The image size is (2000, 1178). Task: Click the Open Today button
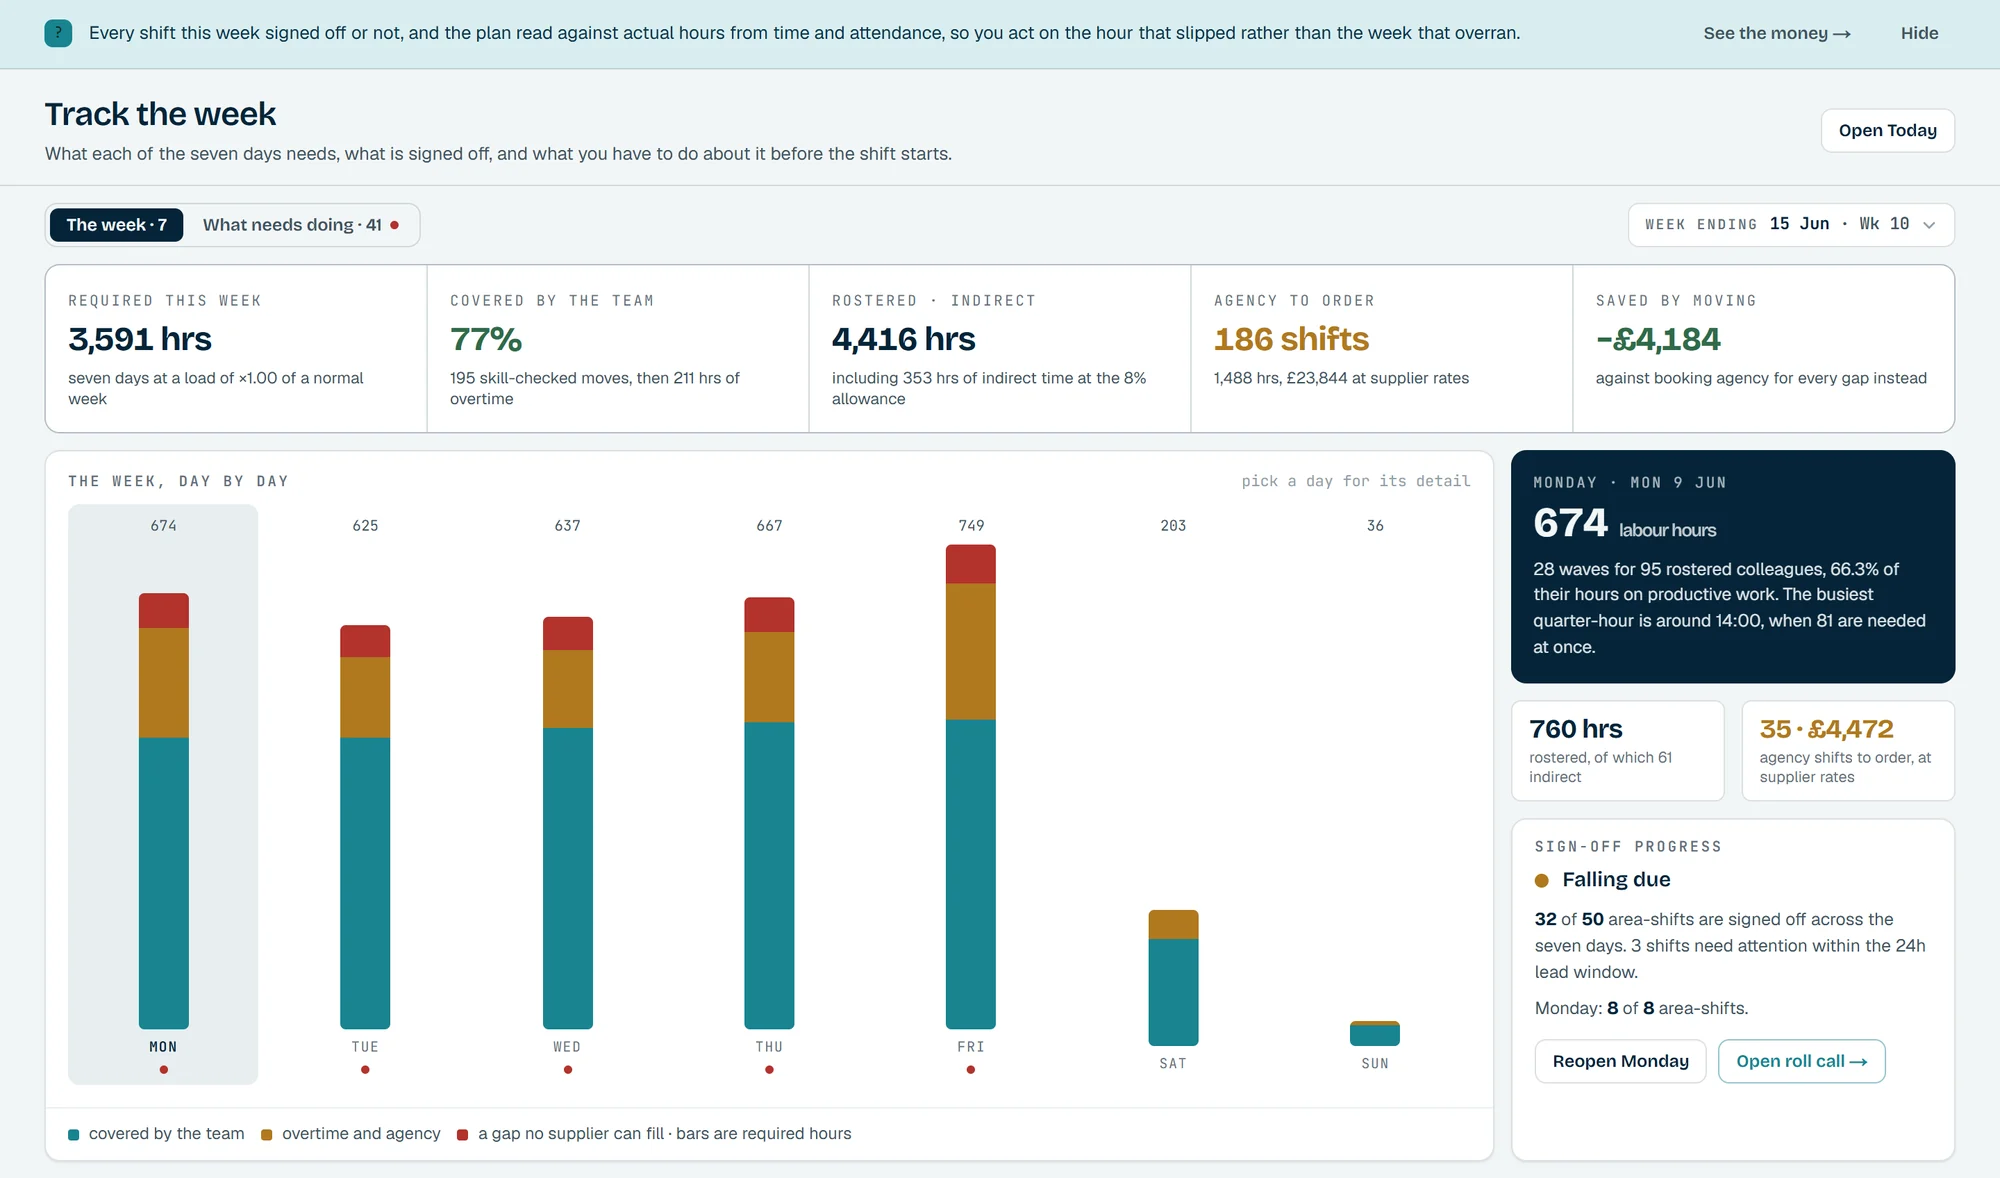tap(1887, 130)
